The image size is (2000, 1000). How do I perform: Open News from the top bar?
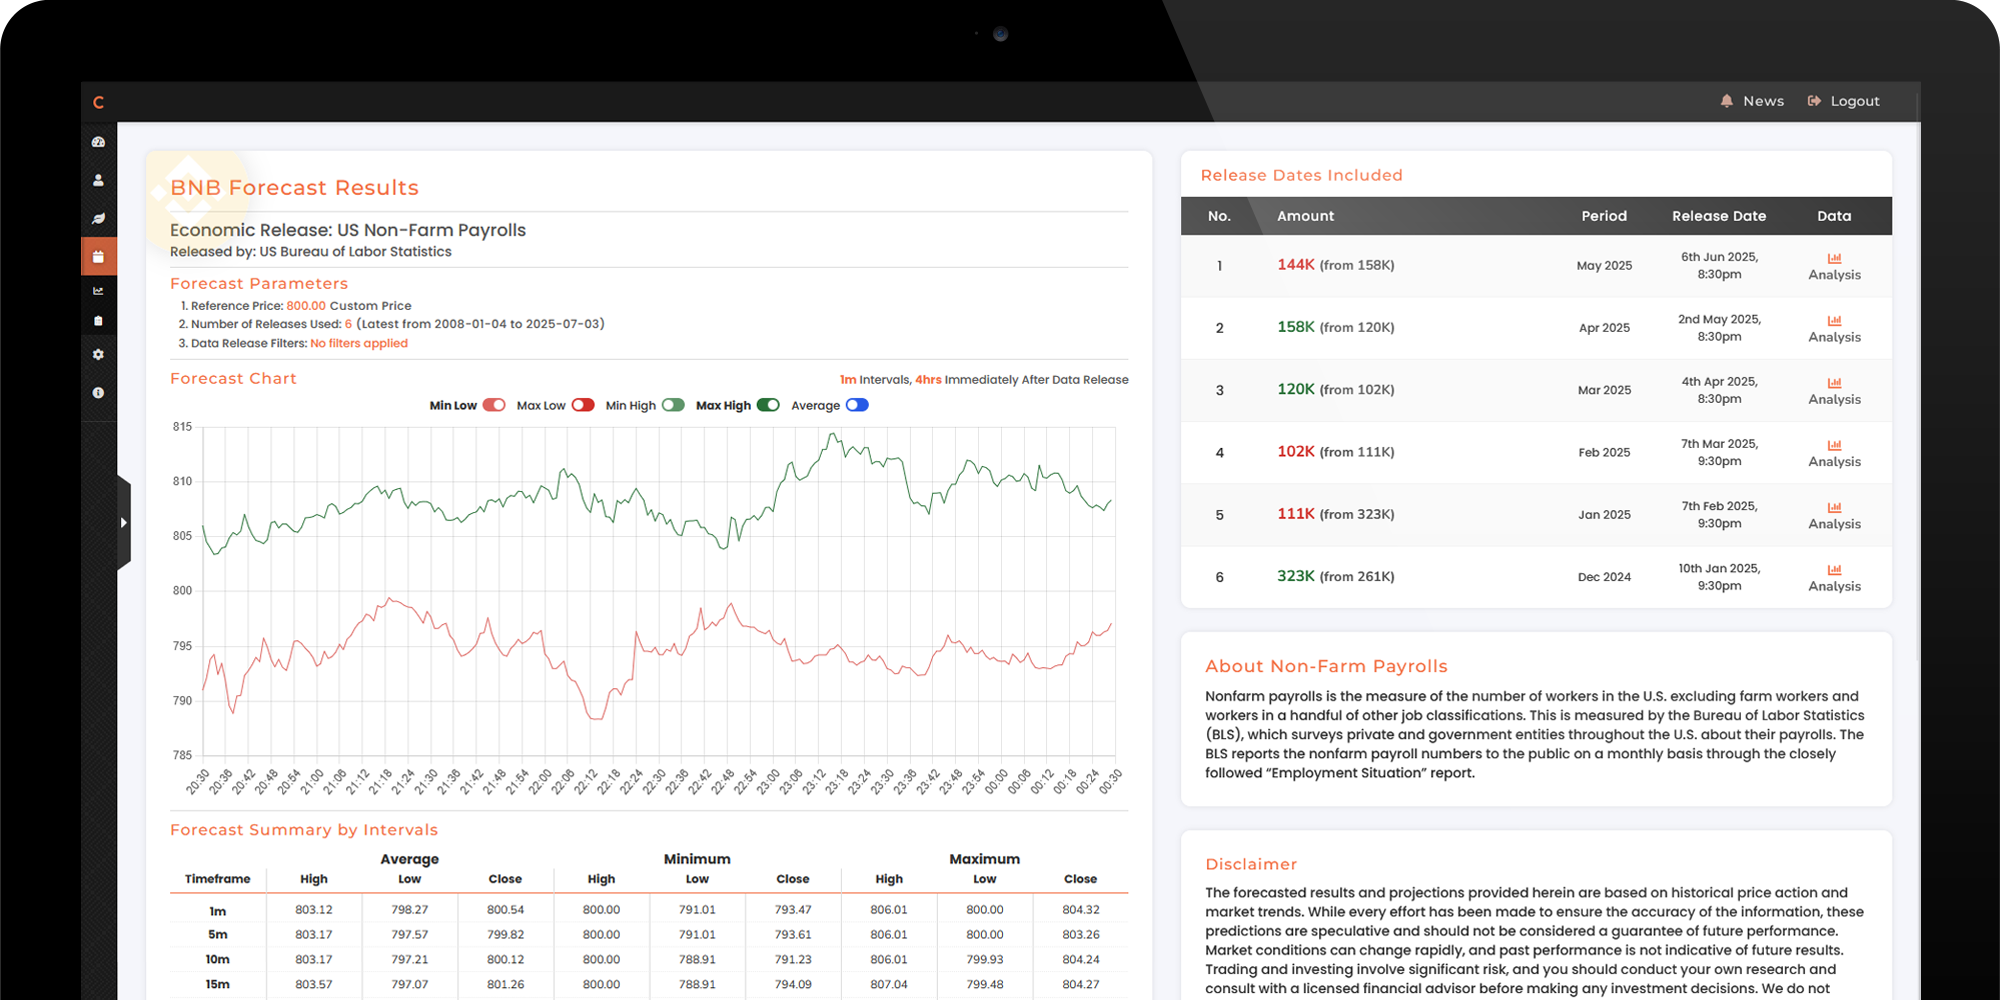[x=1752, y=101]
